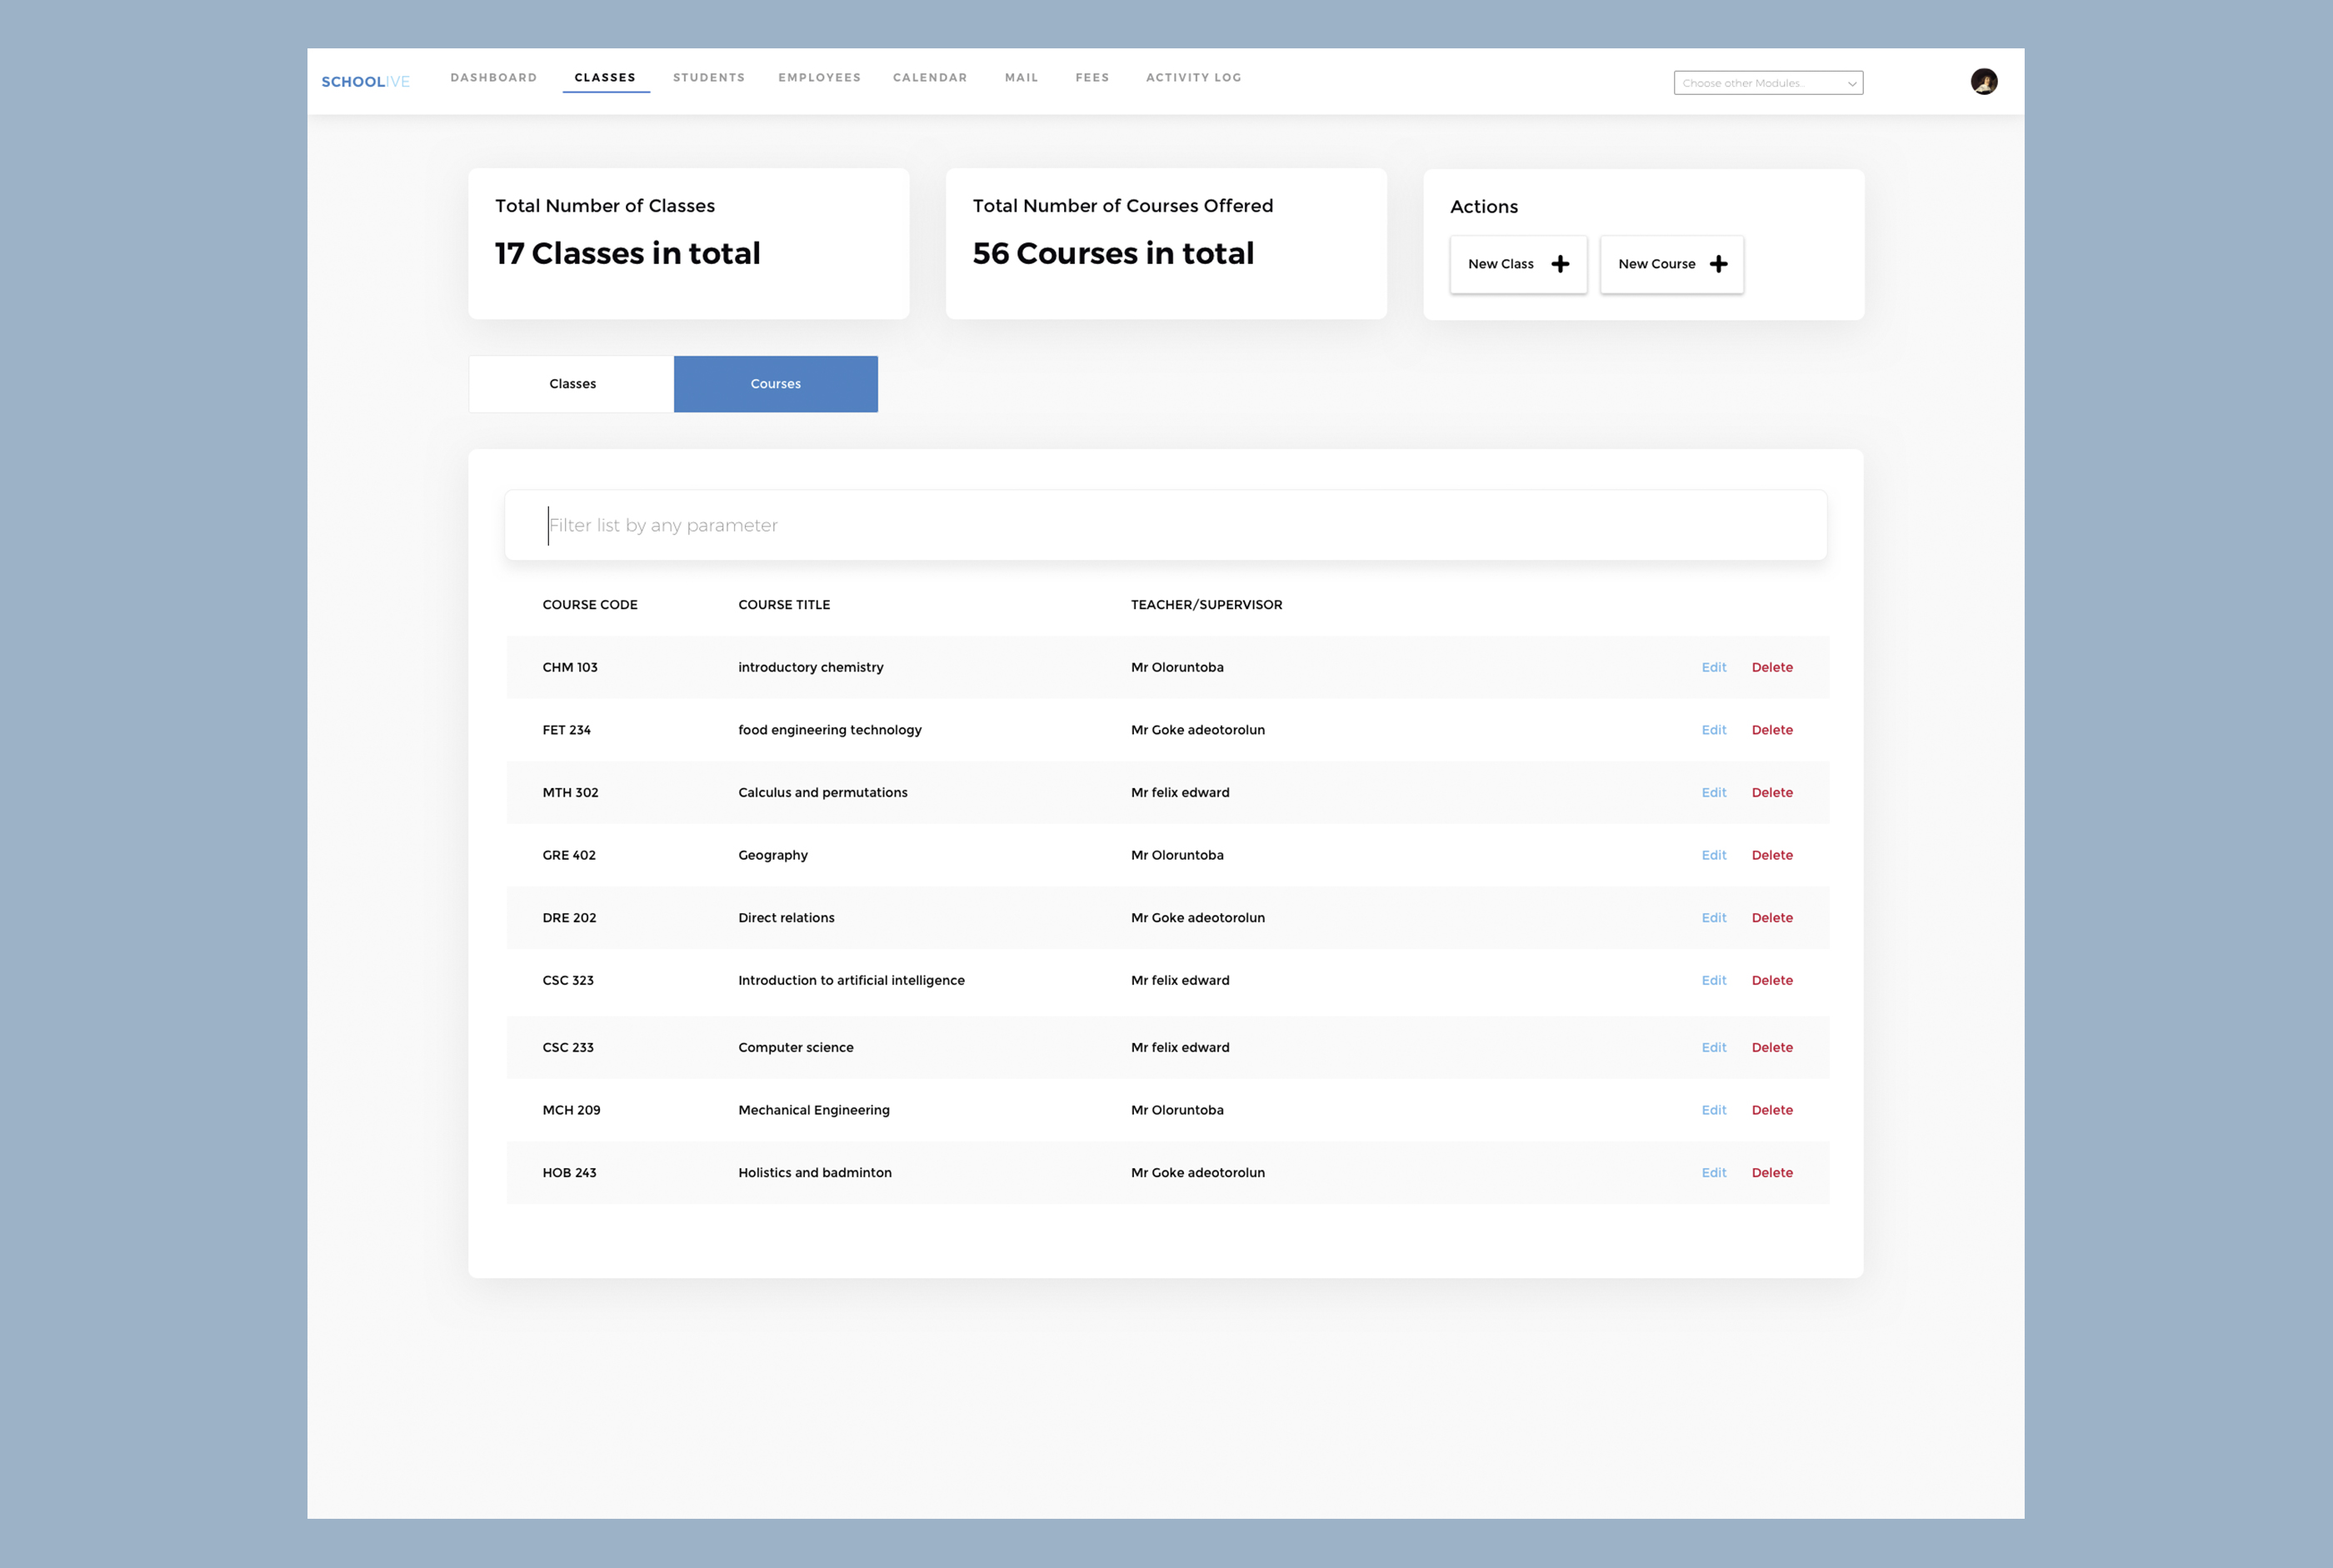Image resolution: width=2333 pixels, height=1568 pixels.
Task: Click teacher name in FET 234 row
Action: click(x=1198, y=730)
